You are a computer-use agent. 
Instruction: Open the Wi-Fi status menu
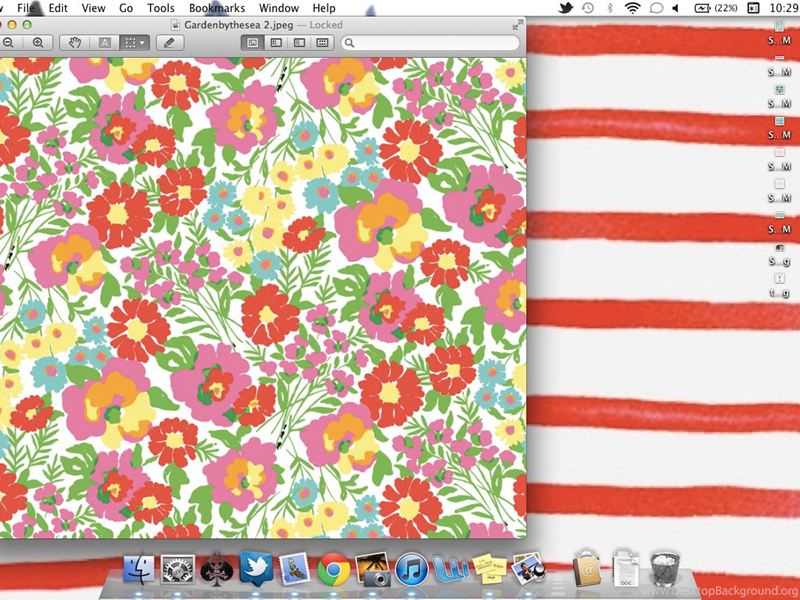[x=632, y=8]
